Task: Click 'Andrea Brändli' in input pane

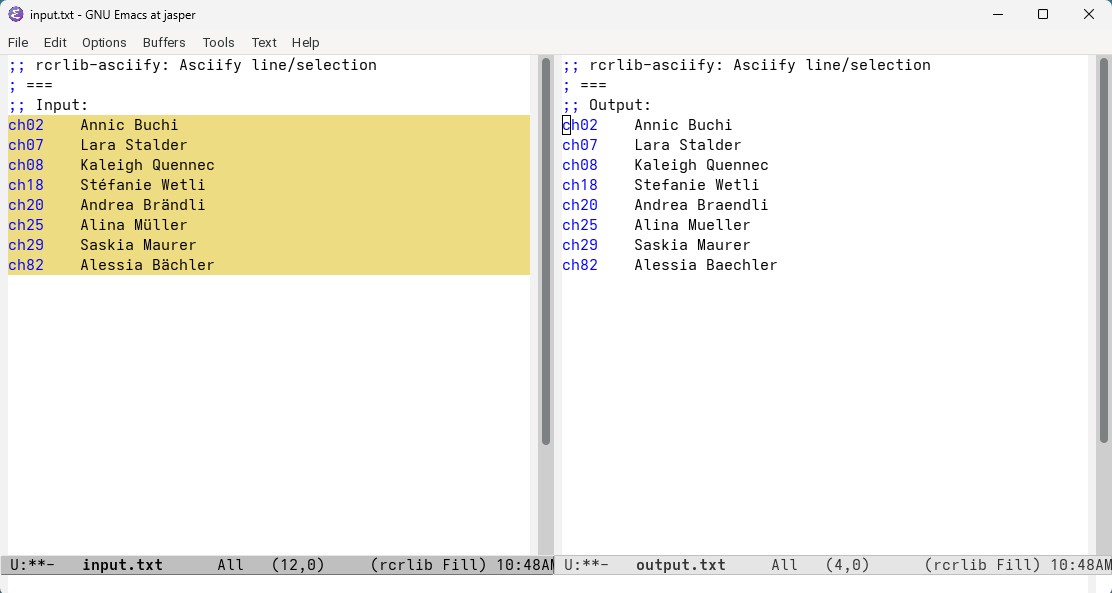Action: 143,205
